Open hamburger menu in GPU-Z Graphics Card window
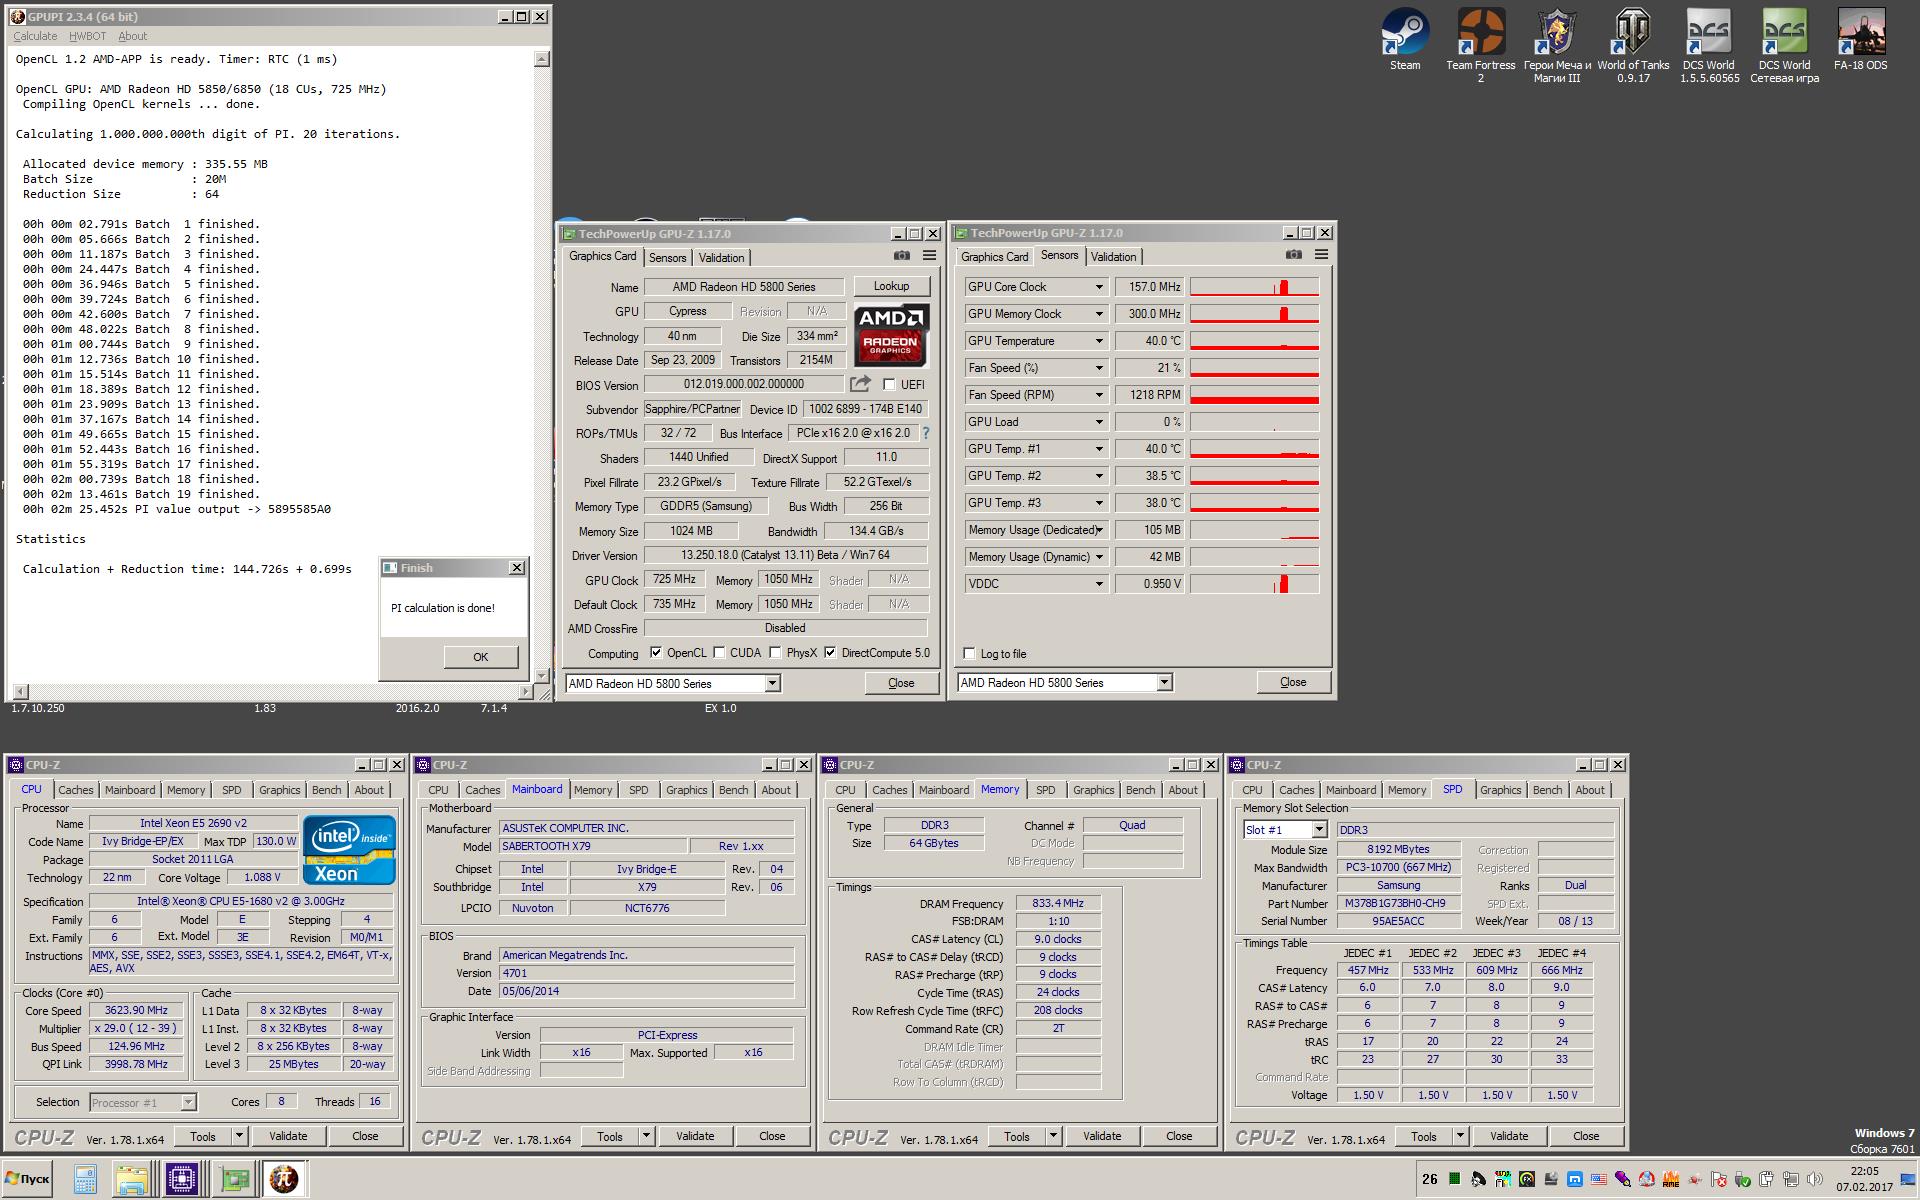1920x1200 pixels. click(929, 256)
